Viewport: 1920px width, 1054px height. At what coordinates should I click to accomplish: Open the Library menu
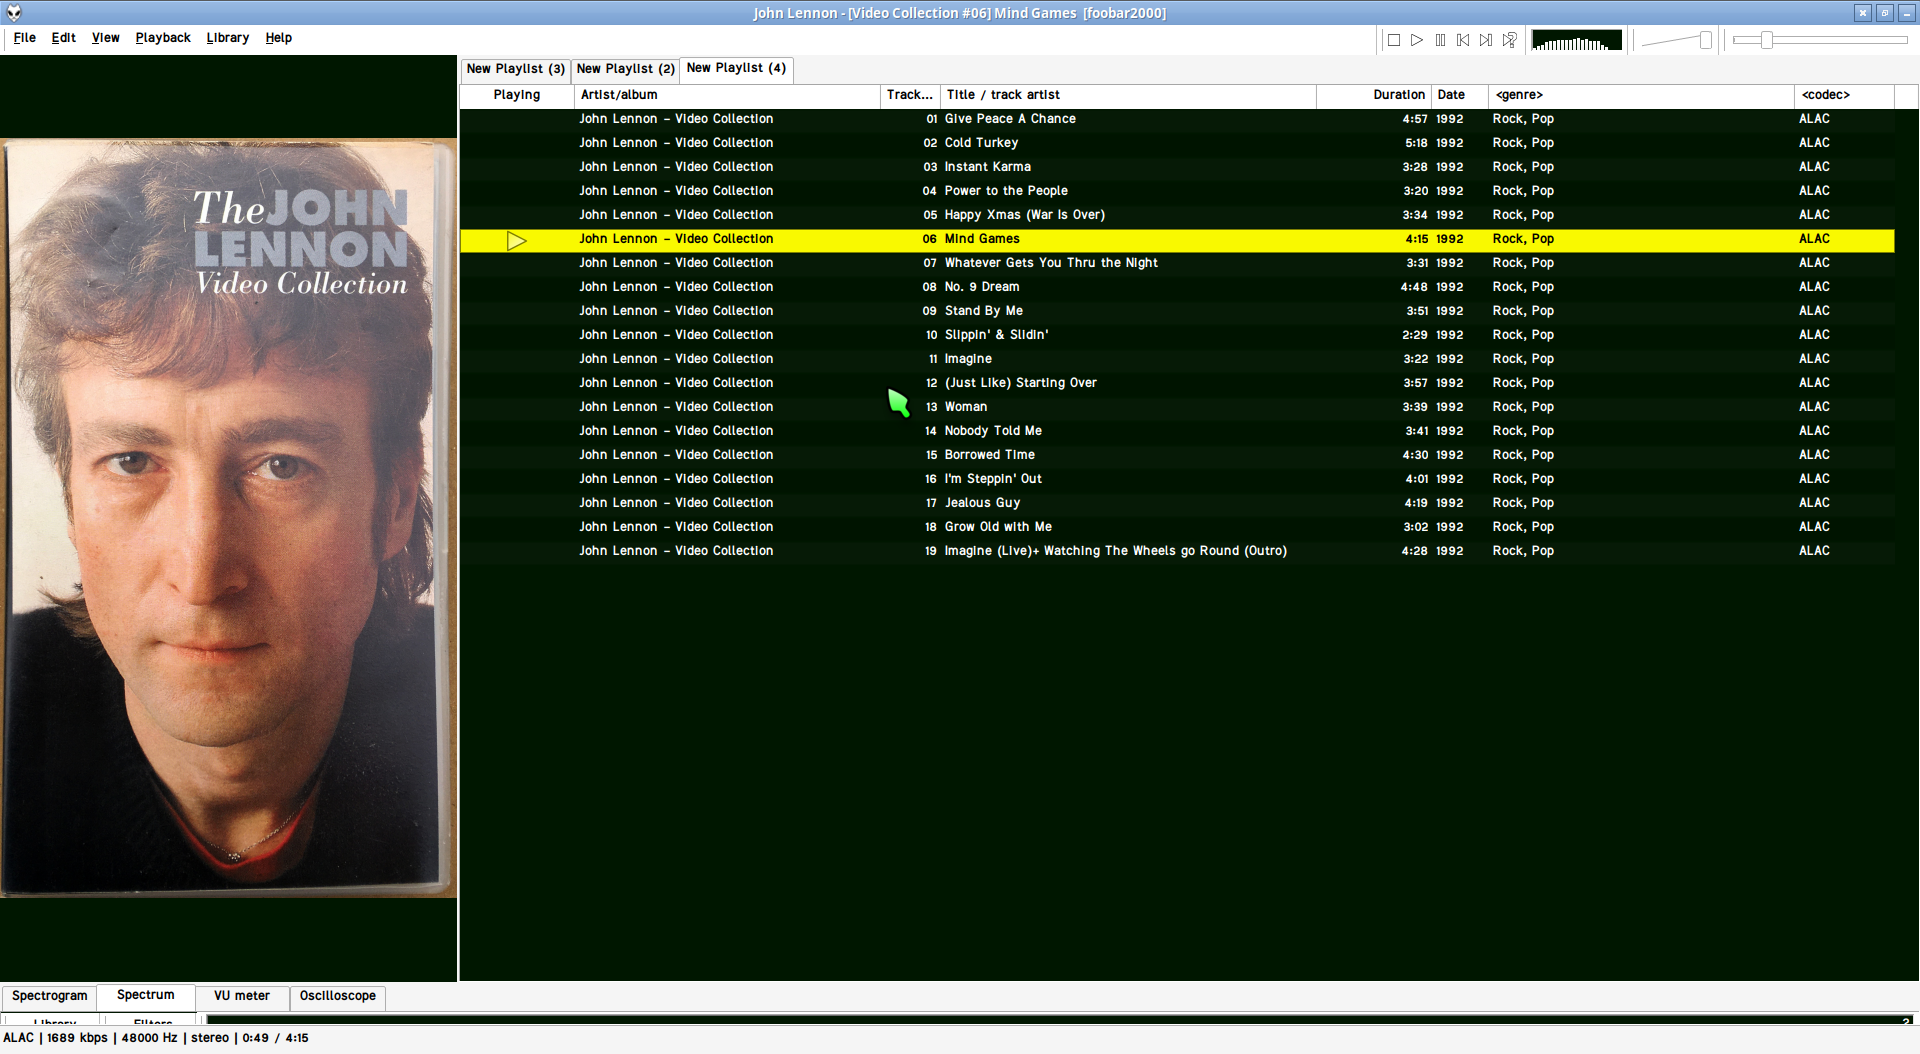click(x=227, y=38)
